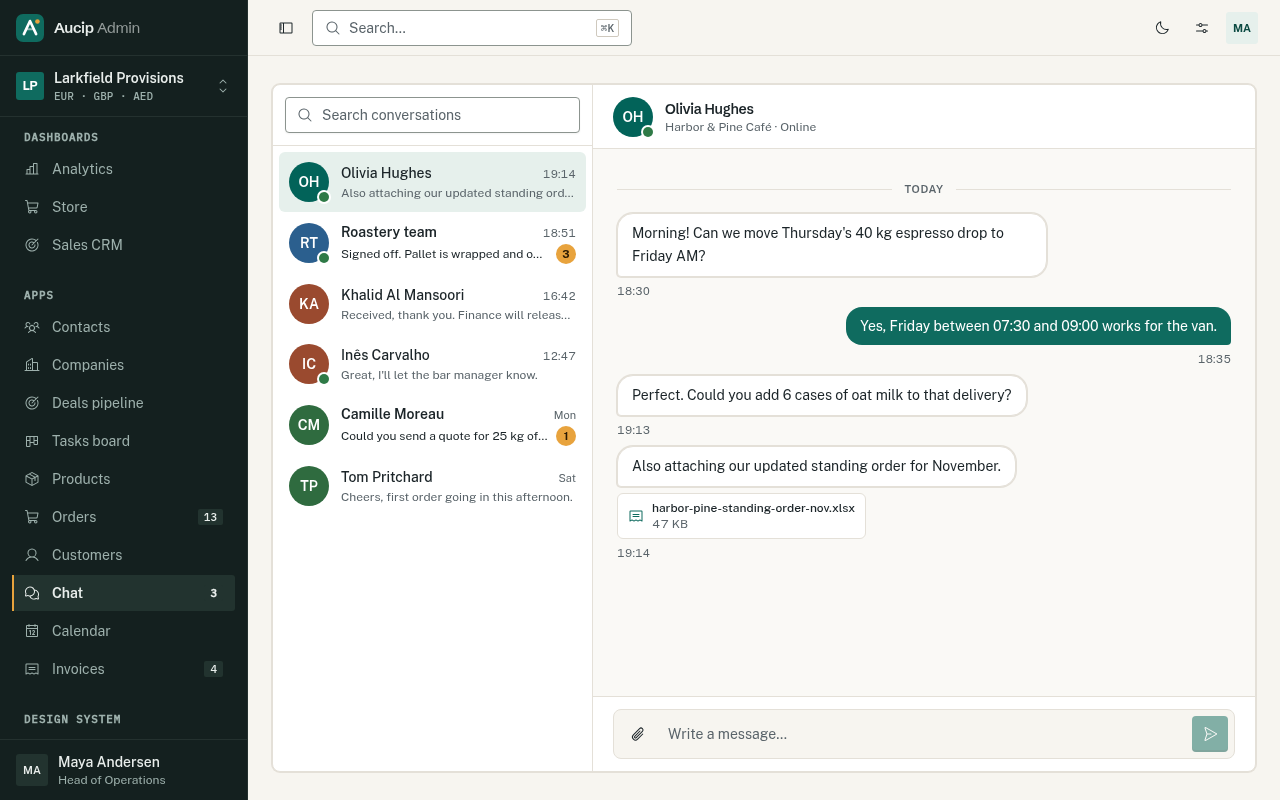1280x800 pixels.
Task: Open the Tom Pritchard conversation
Action: (x=432, y=486)
